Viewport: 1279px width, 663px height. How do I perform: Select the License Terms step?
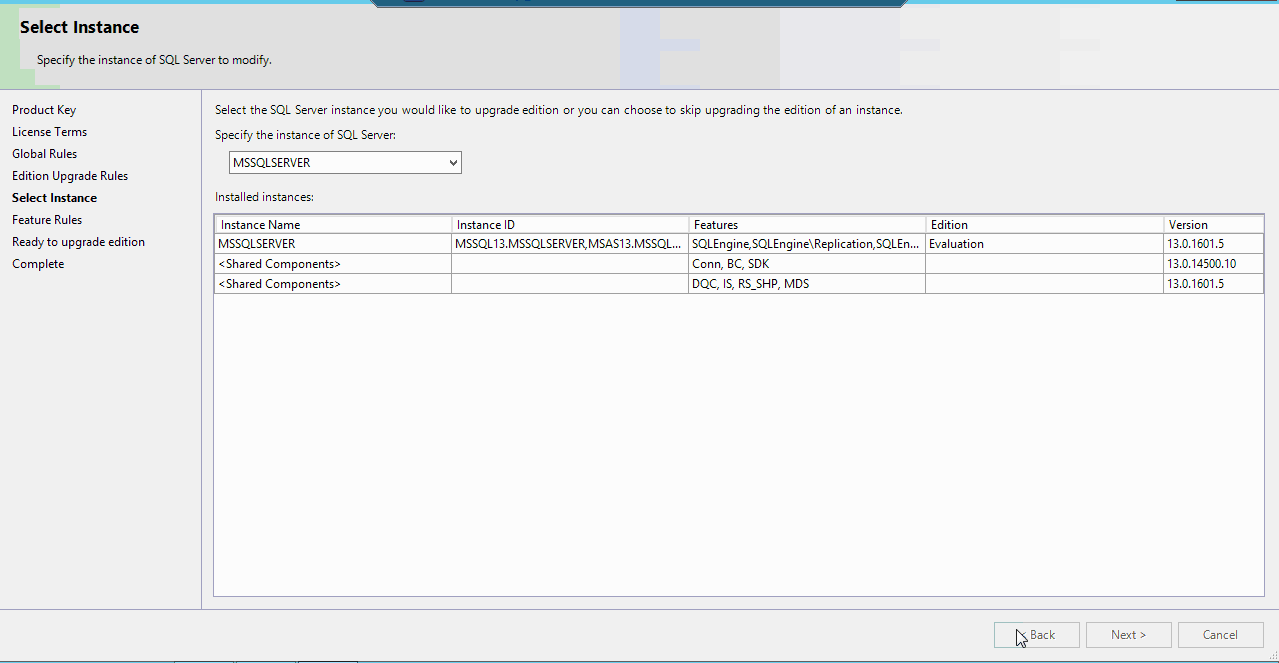tap(49, 132)
